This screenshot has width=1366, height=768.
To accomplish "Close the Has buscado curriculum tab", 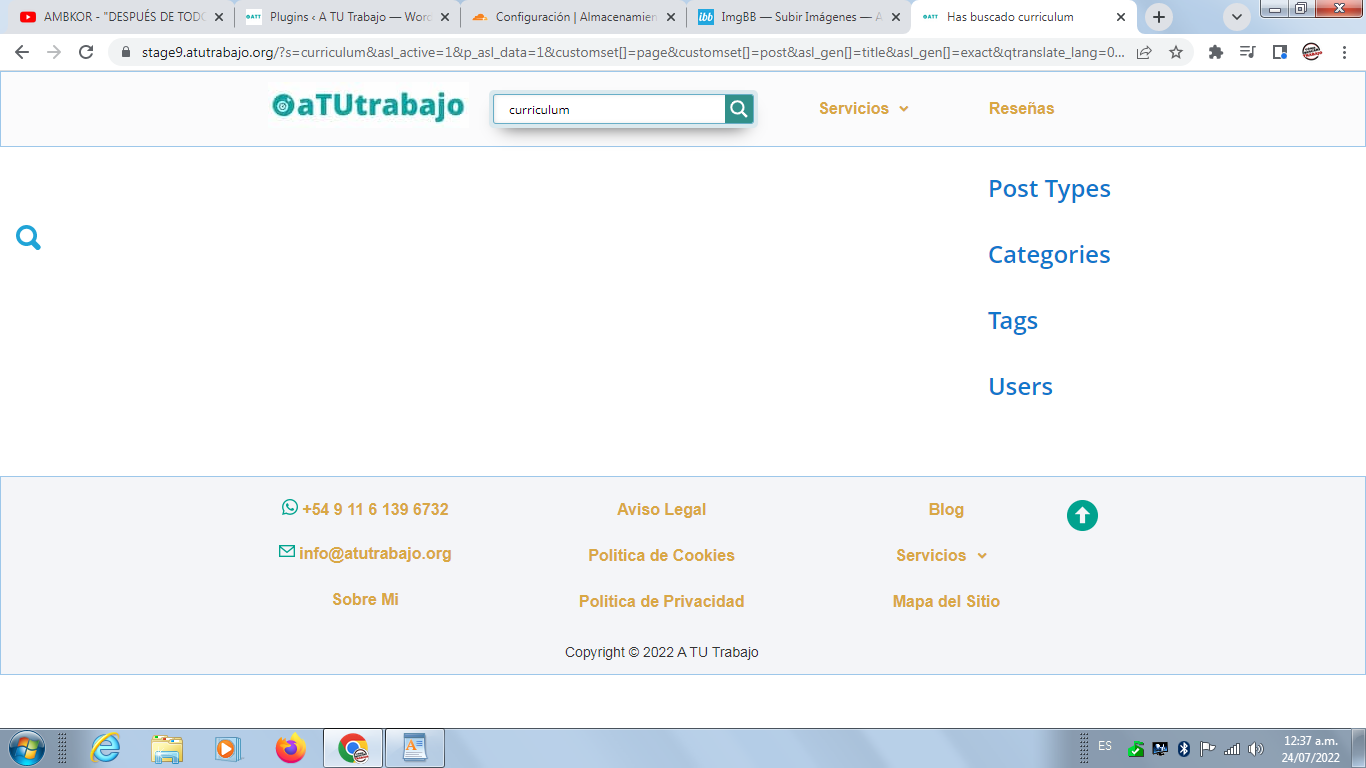I will coord(1121,17).
